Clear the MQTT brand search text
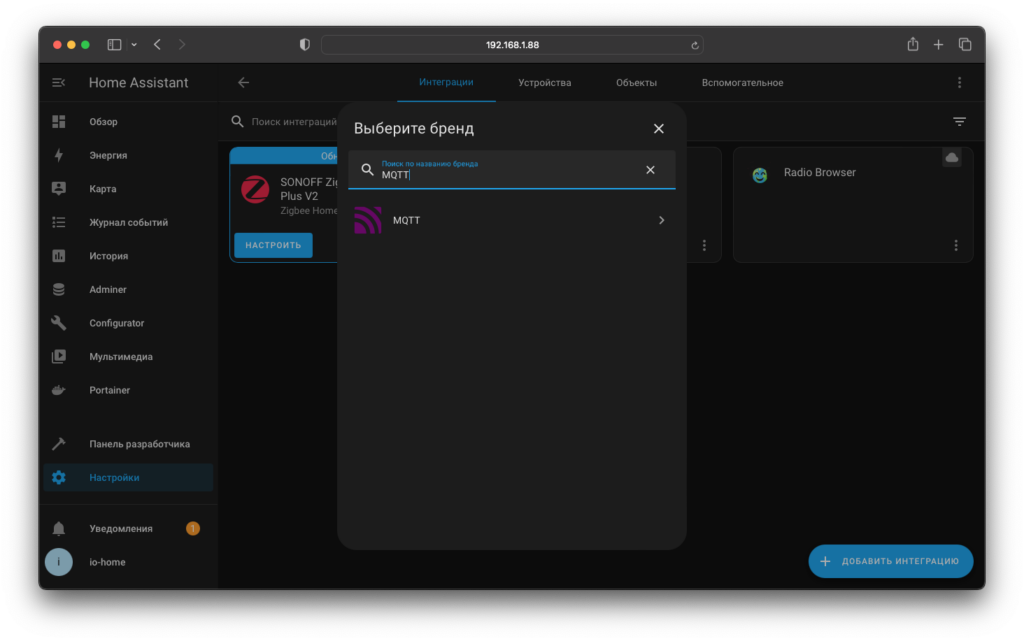This screenshot has height=641, width=1024. coord(650,170)
